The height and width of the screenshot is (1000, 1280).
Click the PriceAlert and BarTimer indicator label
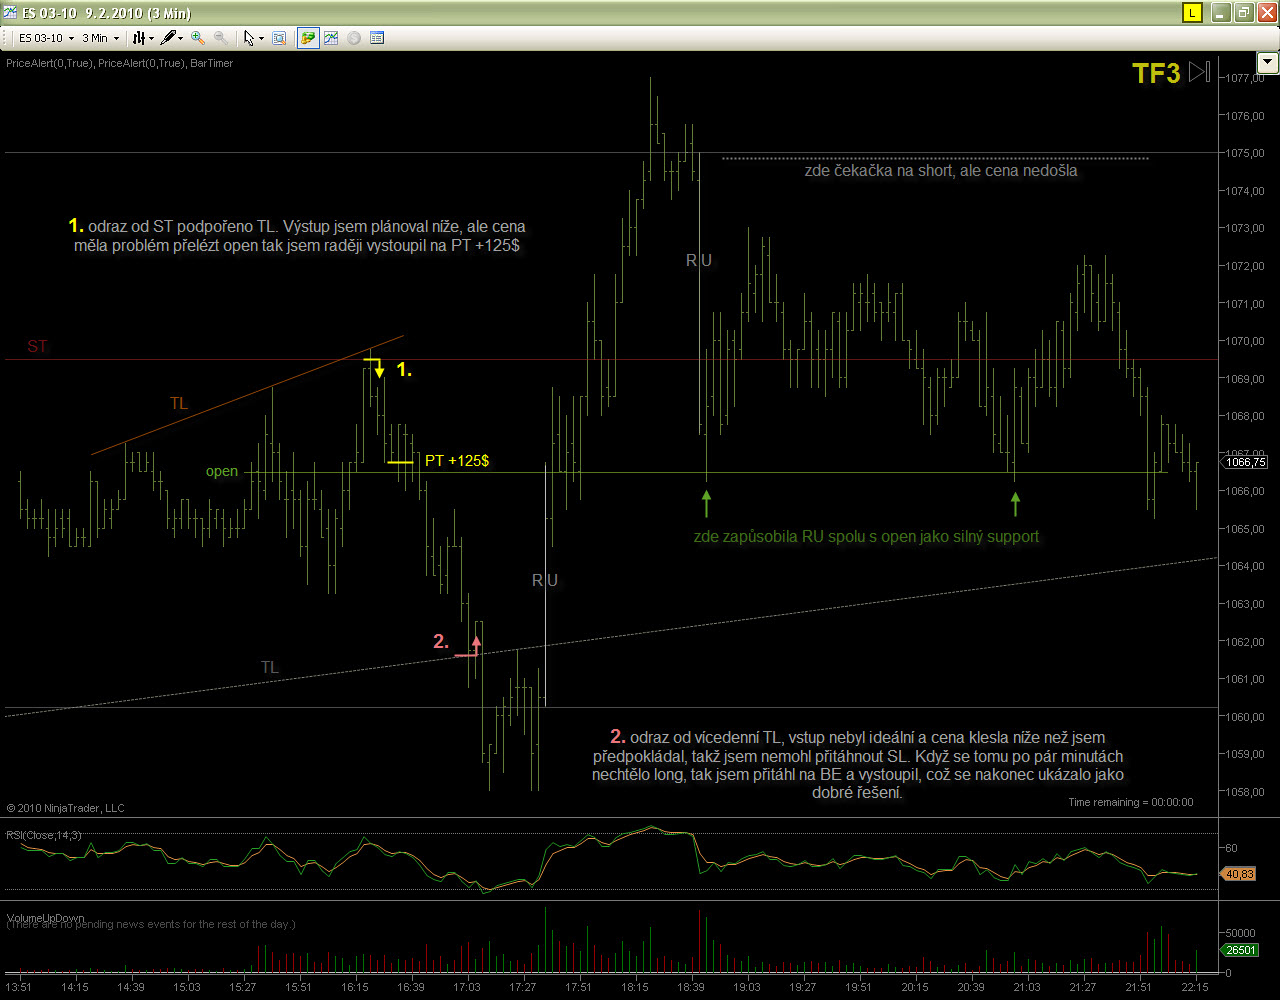point(119,63)
